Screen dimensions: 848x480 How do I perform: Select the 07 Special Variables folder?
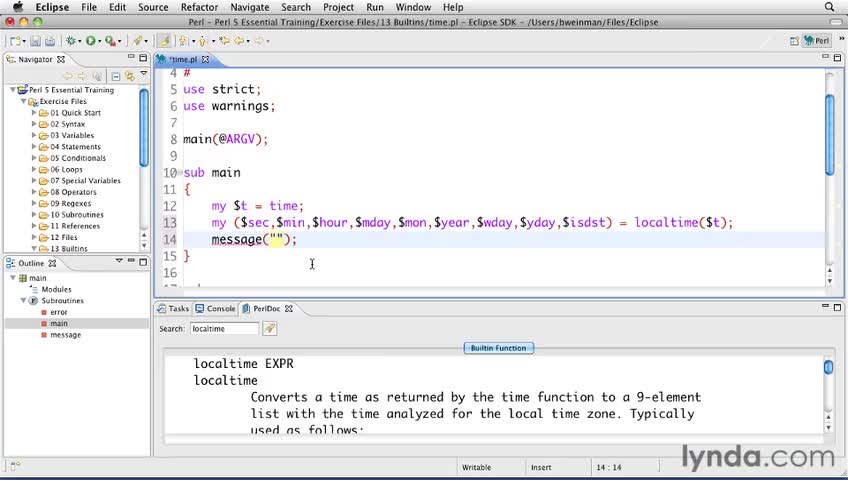coord(85,181)
